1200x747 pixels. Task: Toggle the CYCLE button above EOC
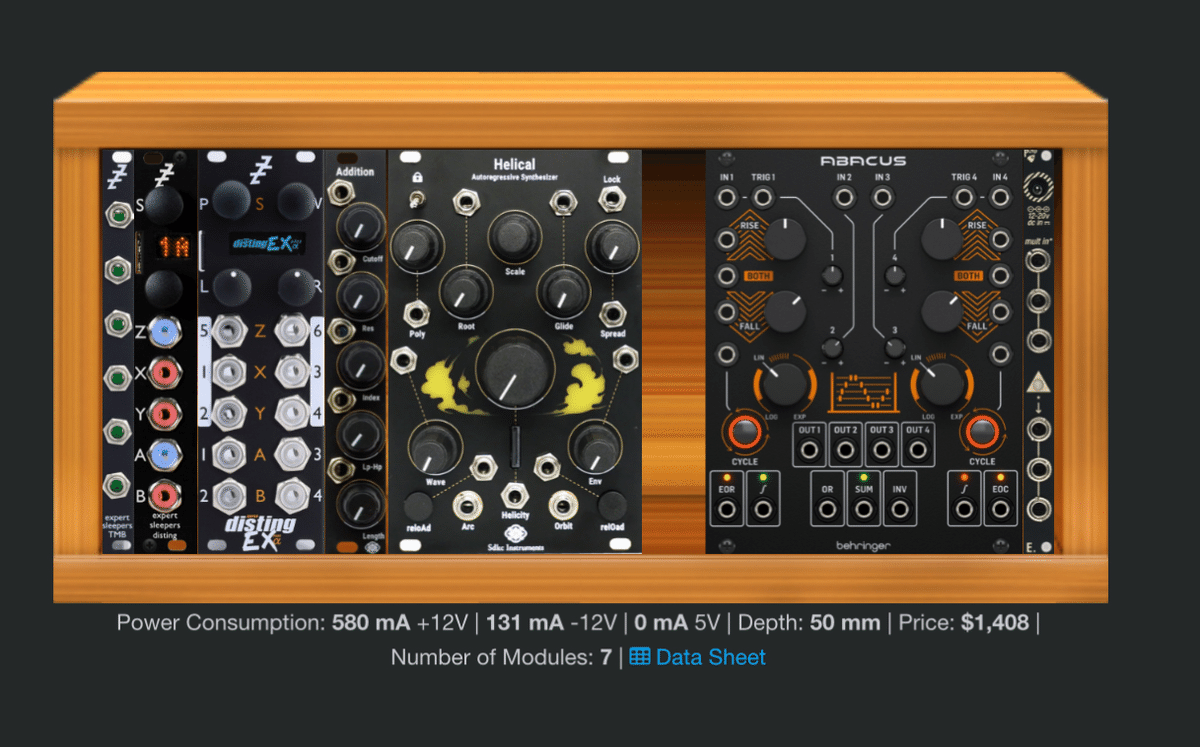982,431
